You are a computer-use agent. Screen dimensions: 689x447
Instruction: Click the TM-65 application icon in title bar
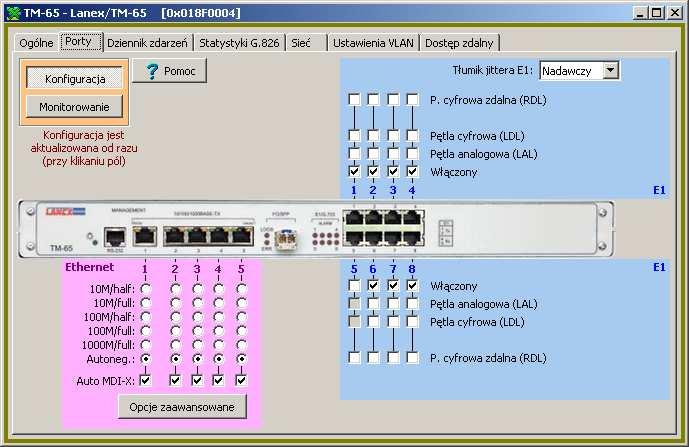click(x=13, y=13)
